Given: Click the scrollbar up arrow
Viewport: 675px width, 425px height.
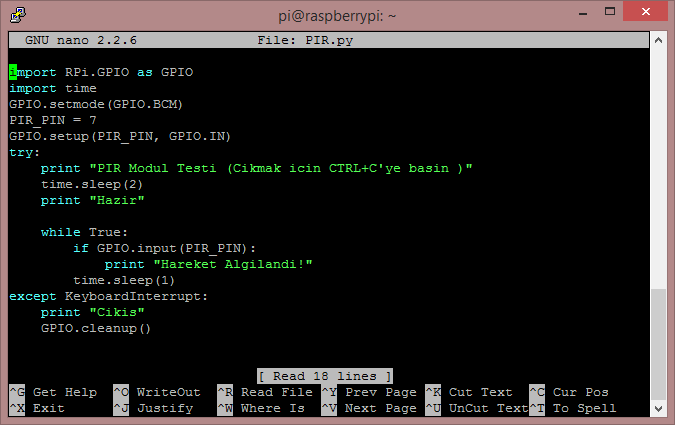Looking at the screenshot, I should point(658,40).
